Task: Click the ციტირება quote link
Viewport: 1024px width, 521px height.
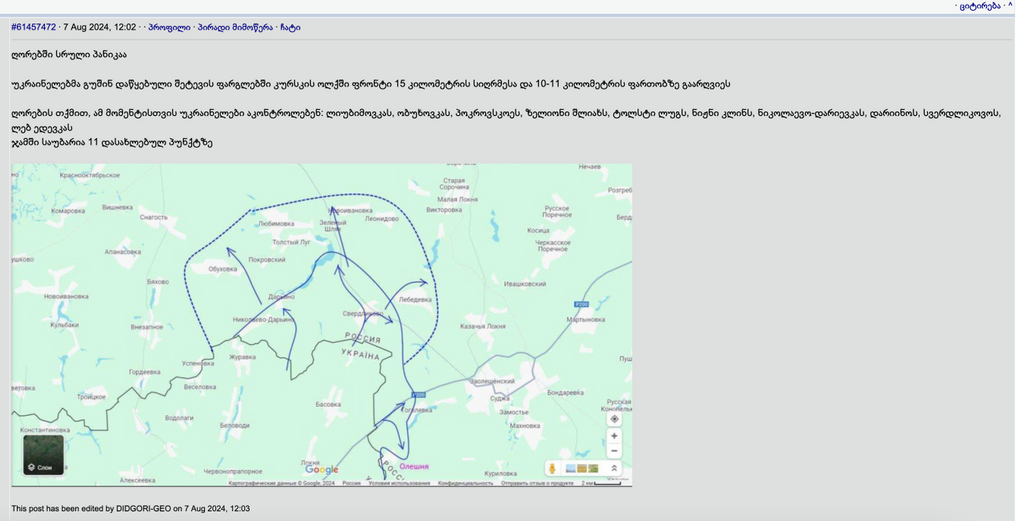Action: (980, 6)
